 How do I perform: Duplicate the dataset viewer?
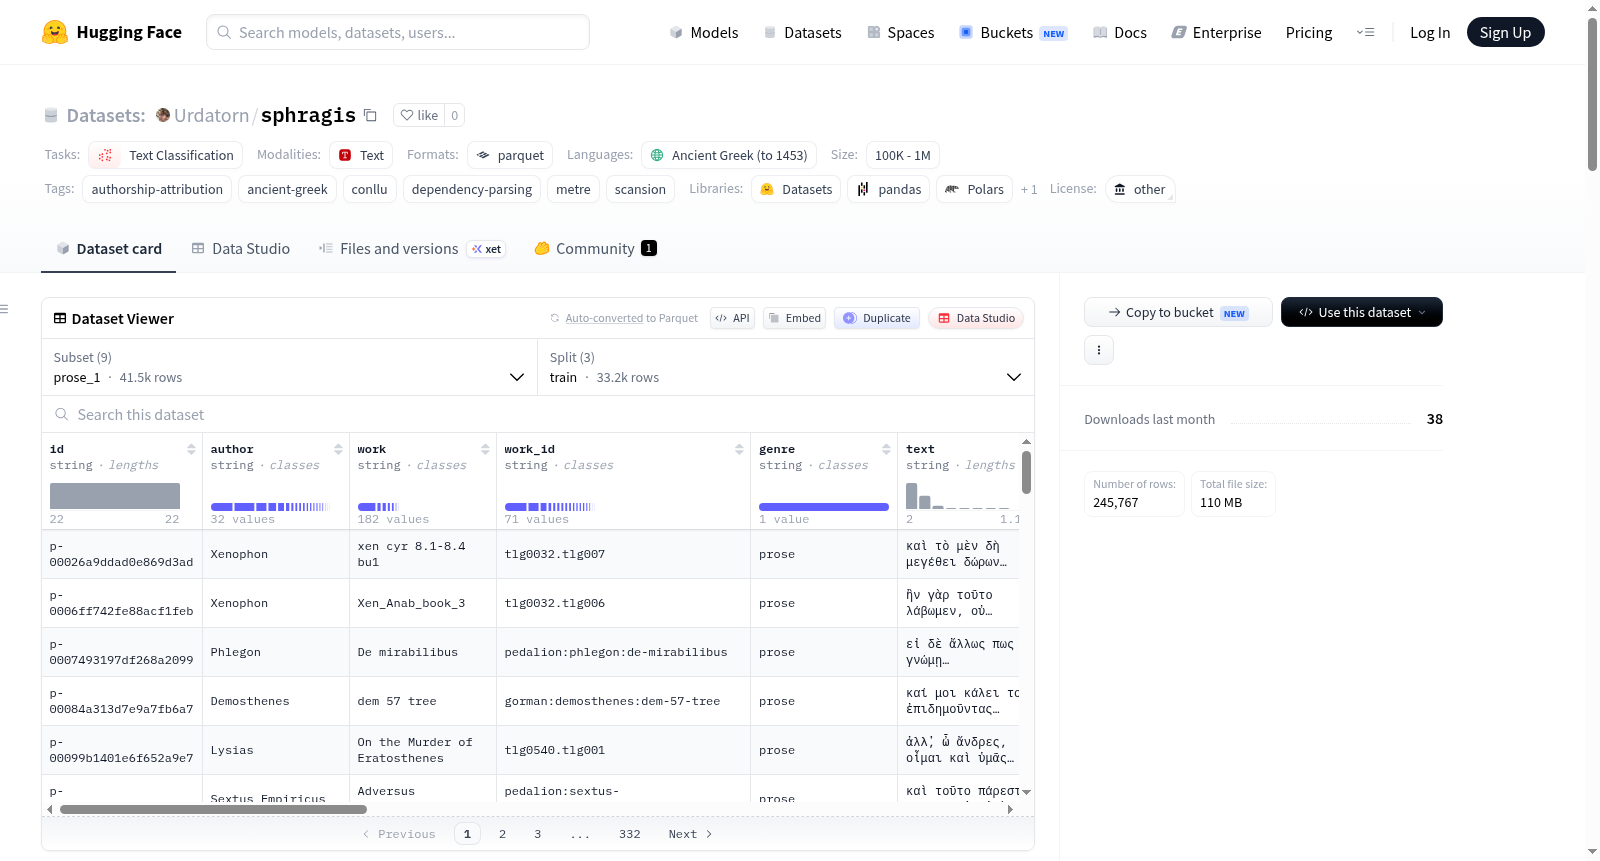click(x=877, y=318)
